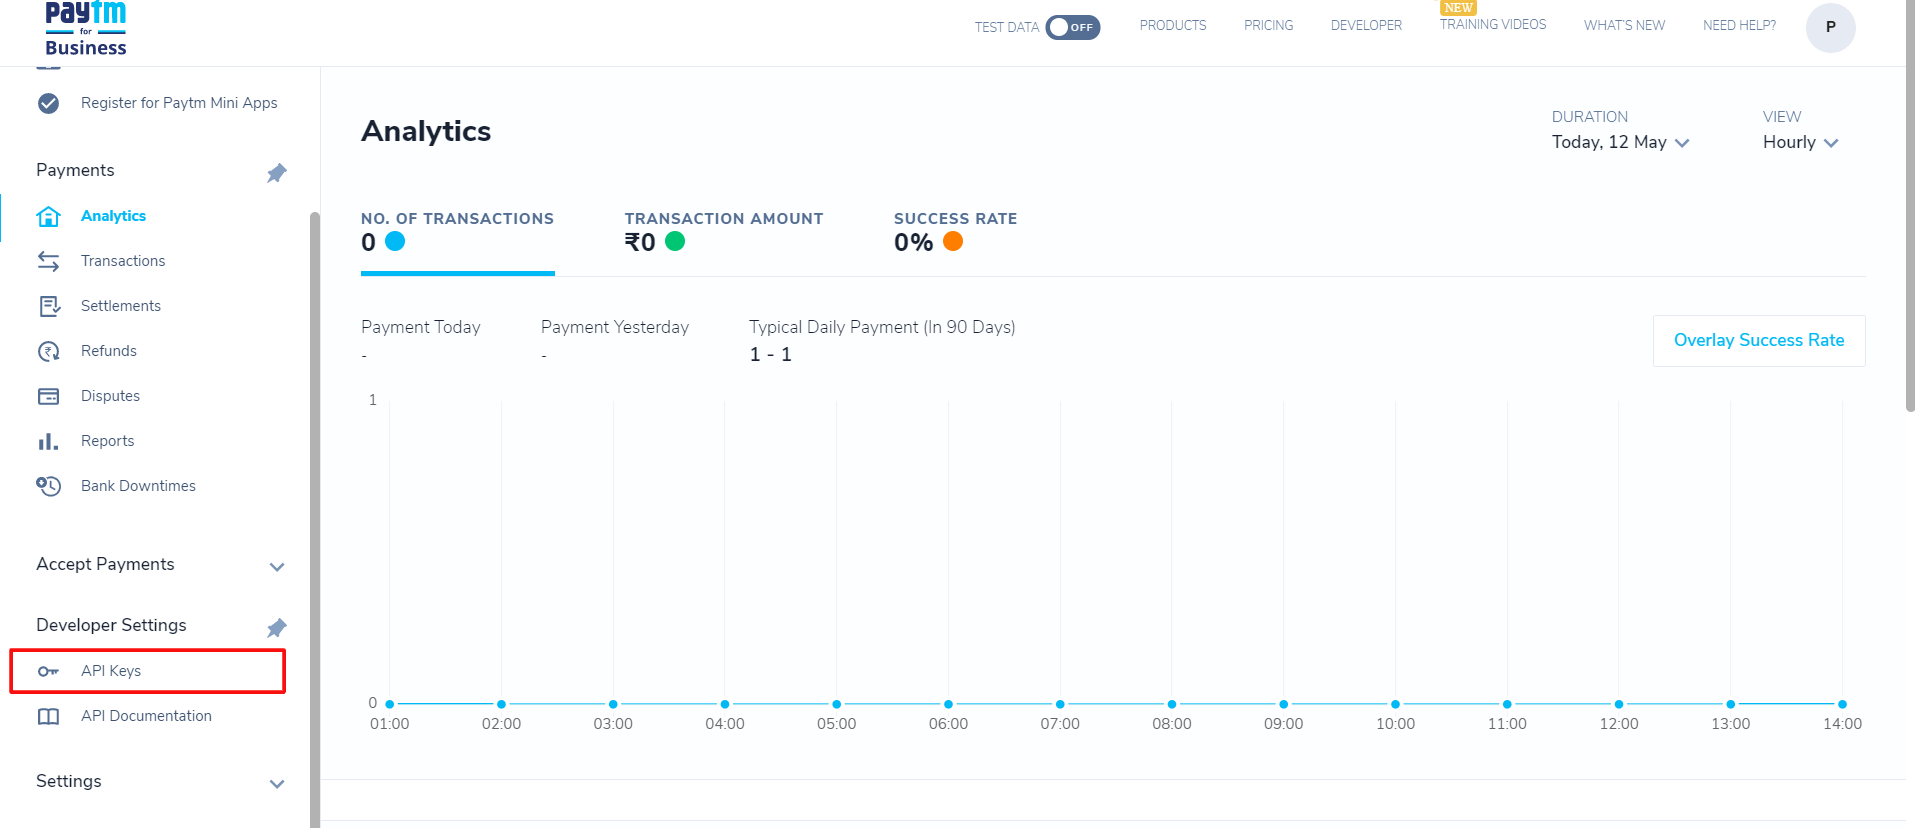The height and width of the screenshot is (828, 1915).
Task: Click the Analytics home icon
Action: click(48, 216)
